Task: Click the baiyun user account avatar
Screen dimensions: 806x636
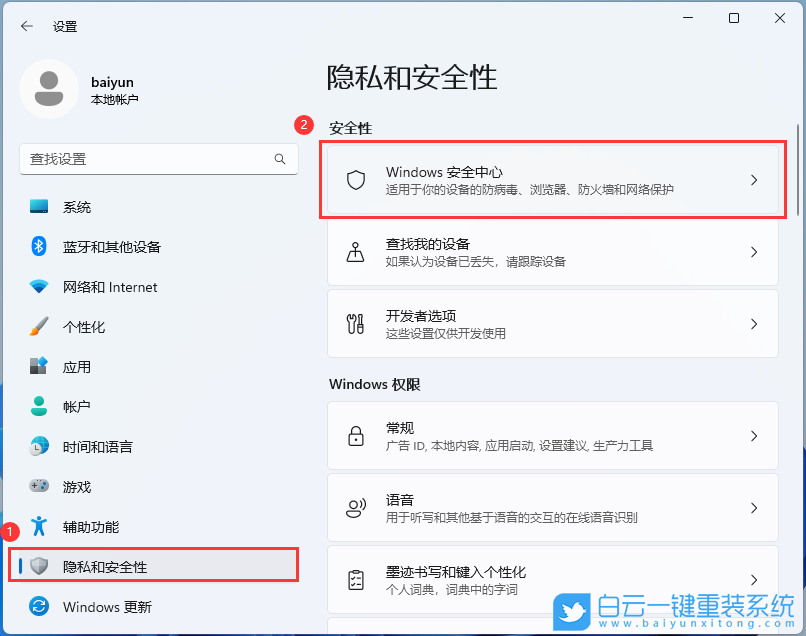Action: (47, 89)
